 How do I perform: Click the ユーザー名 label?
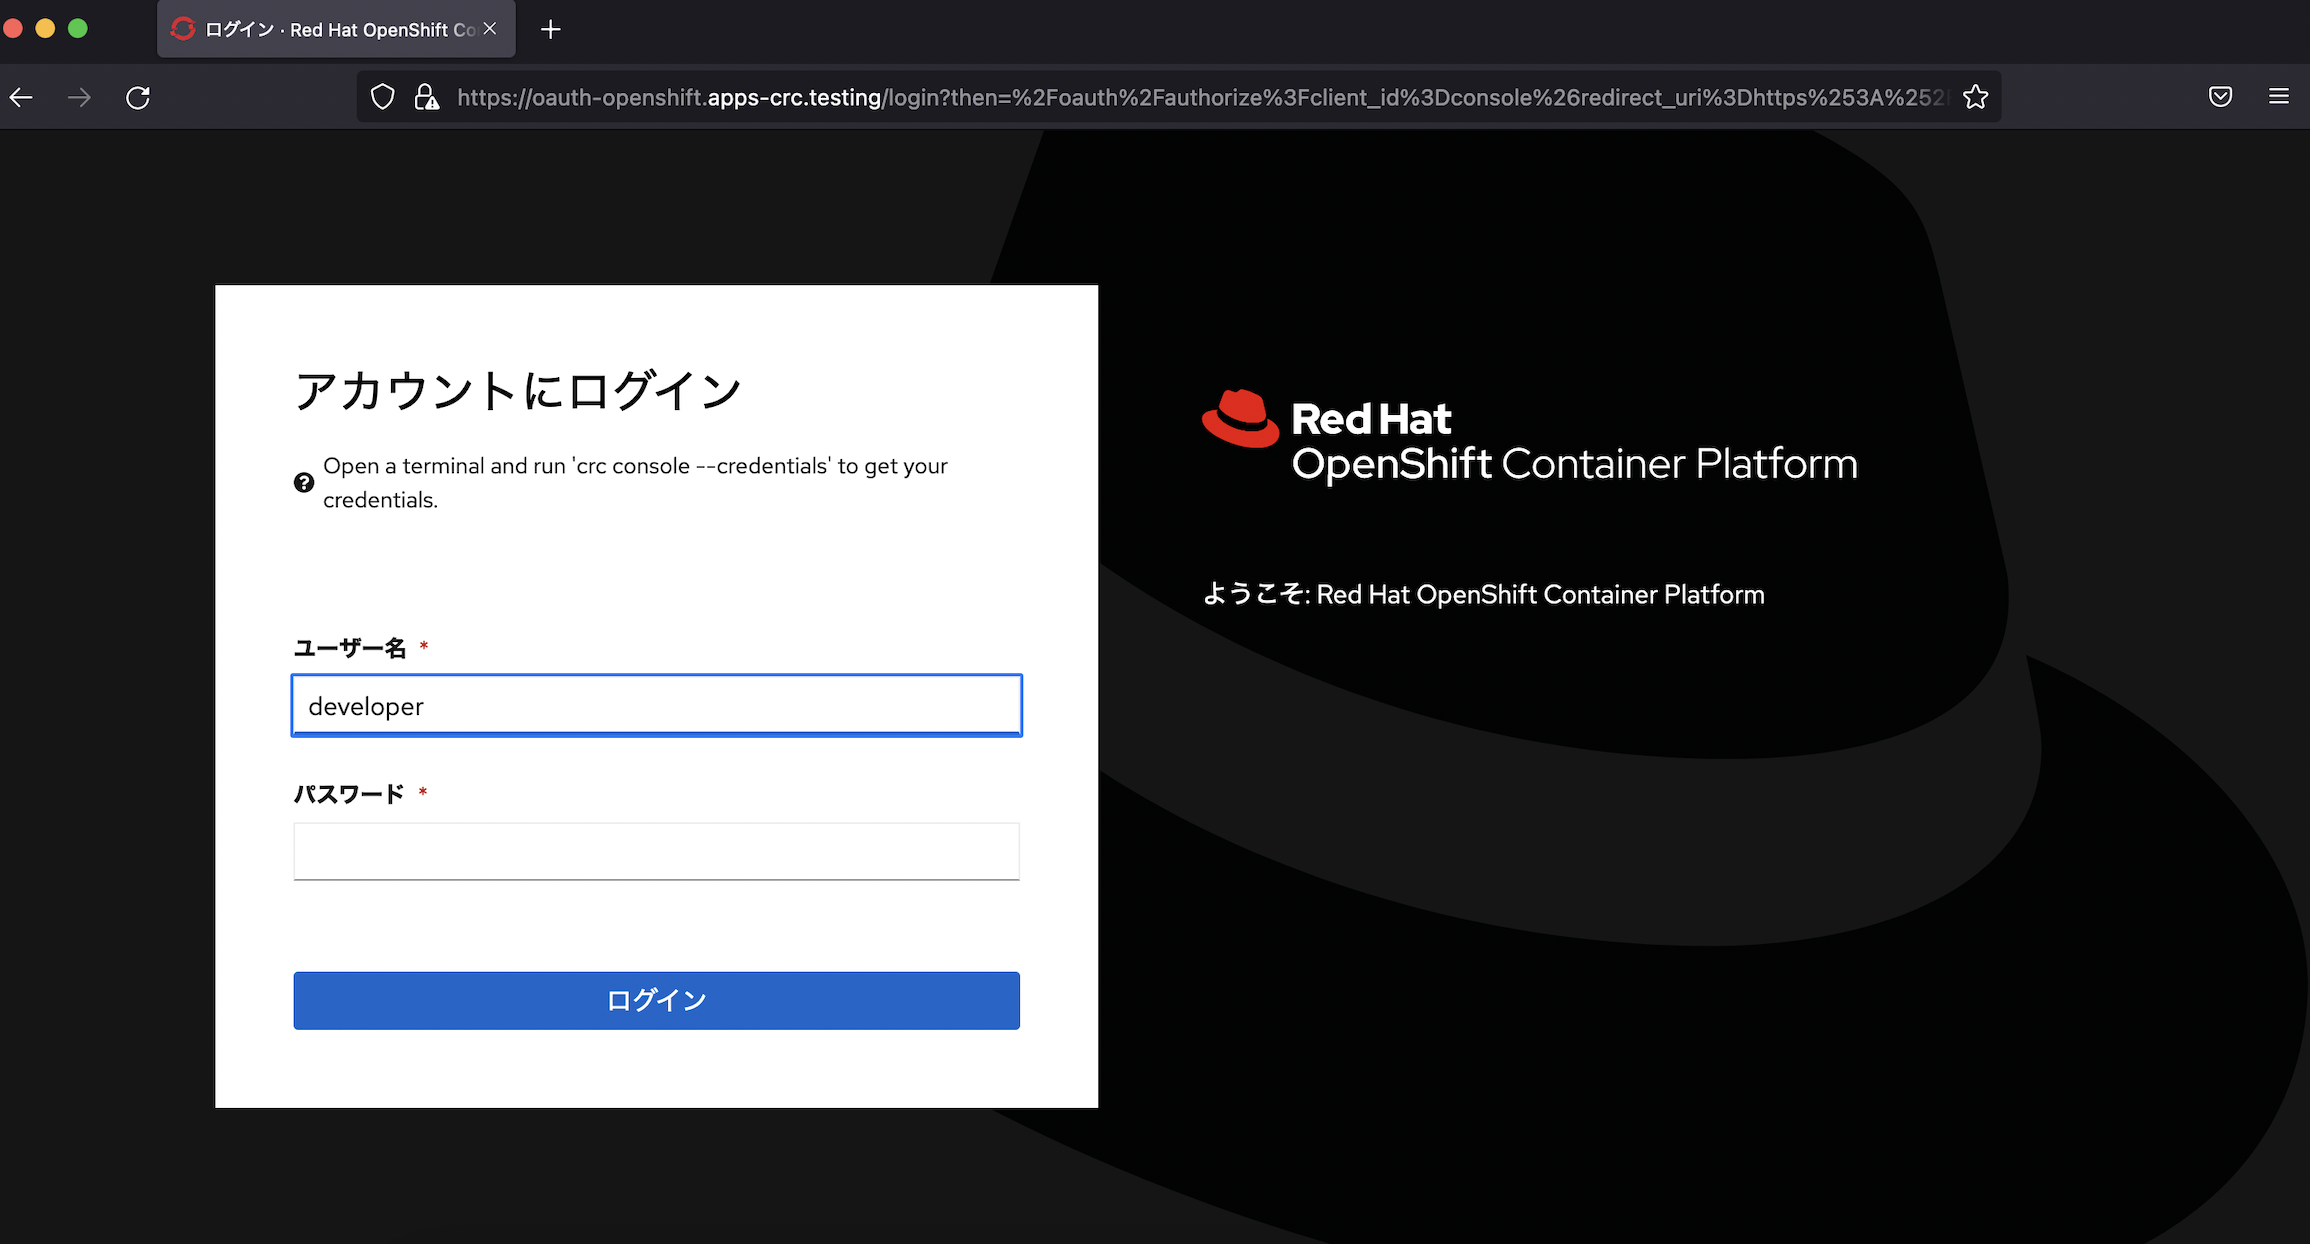coord(350,648)
